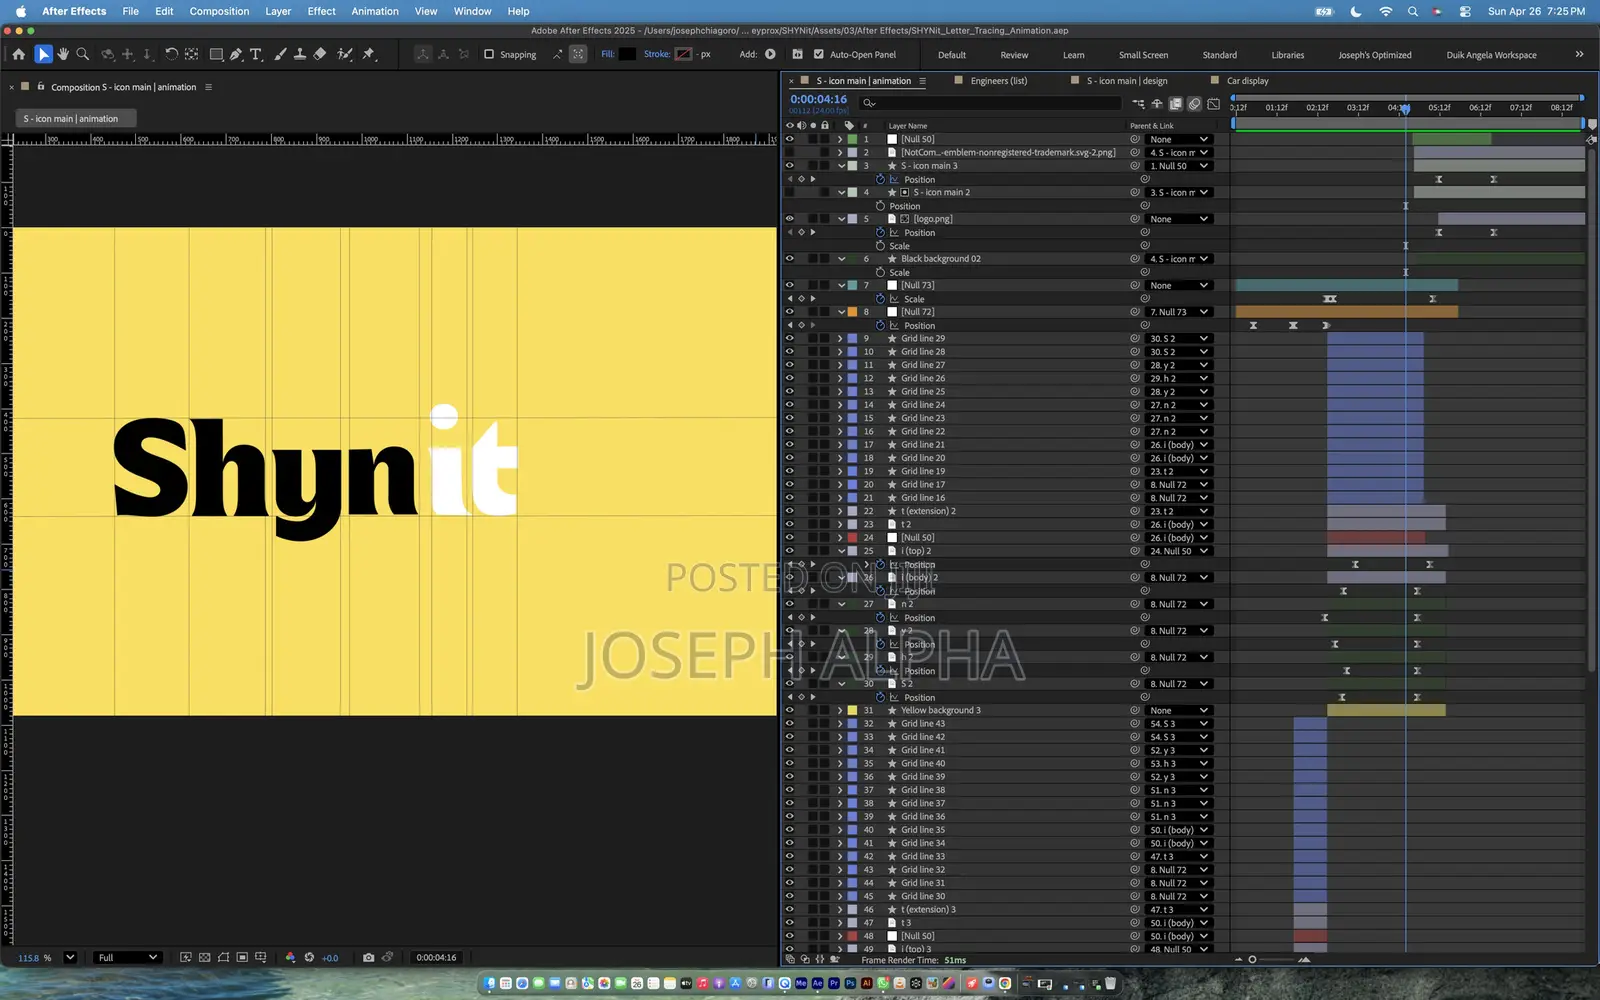
Task: Toggle visibility of [logo.png] layer
Action: (x=789, y=219)
